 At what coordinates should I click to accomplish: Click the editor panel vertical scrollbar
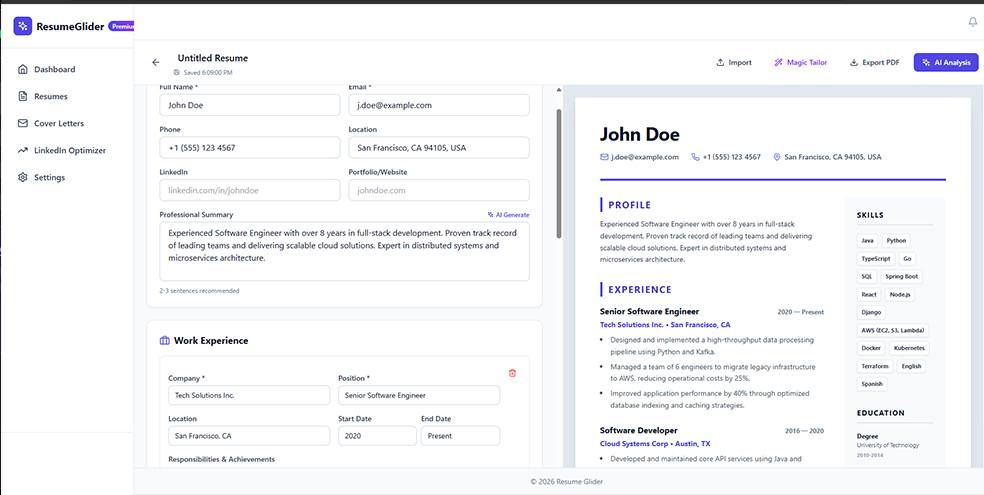(559, 170)
